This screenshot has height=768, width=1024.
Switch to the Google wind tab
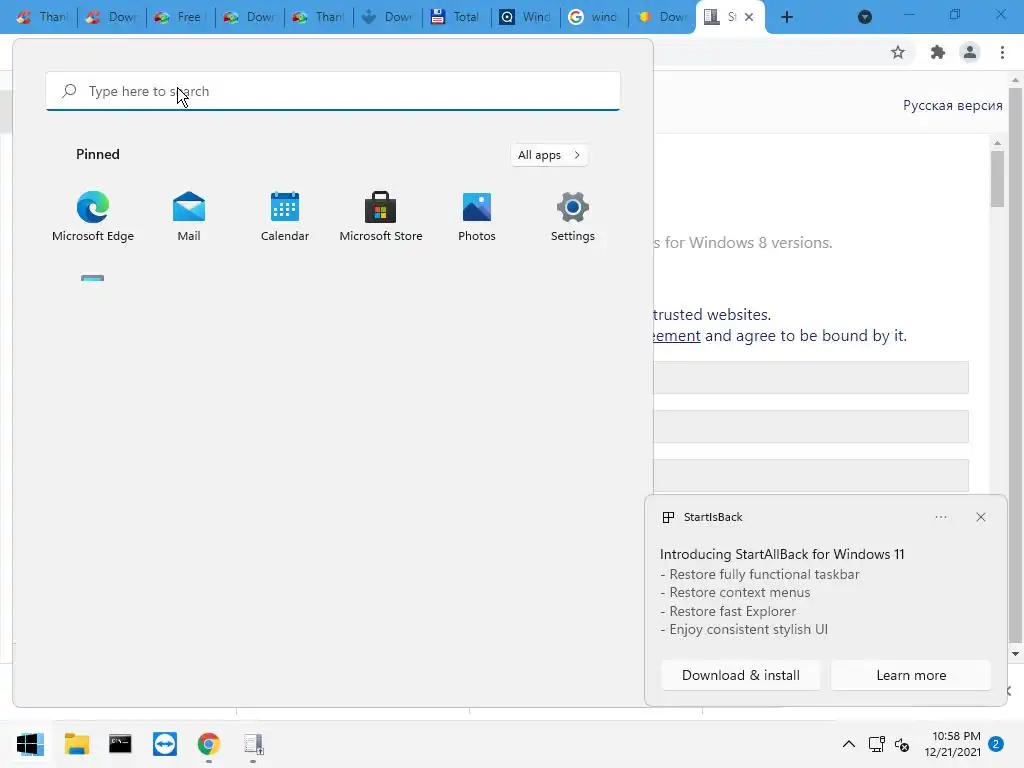594,17
